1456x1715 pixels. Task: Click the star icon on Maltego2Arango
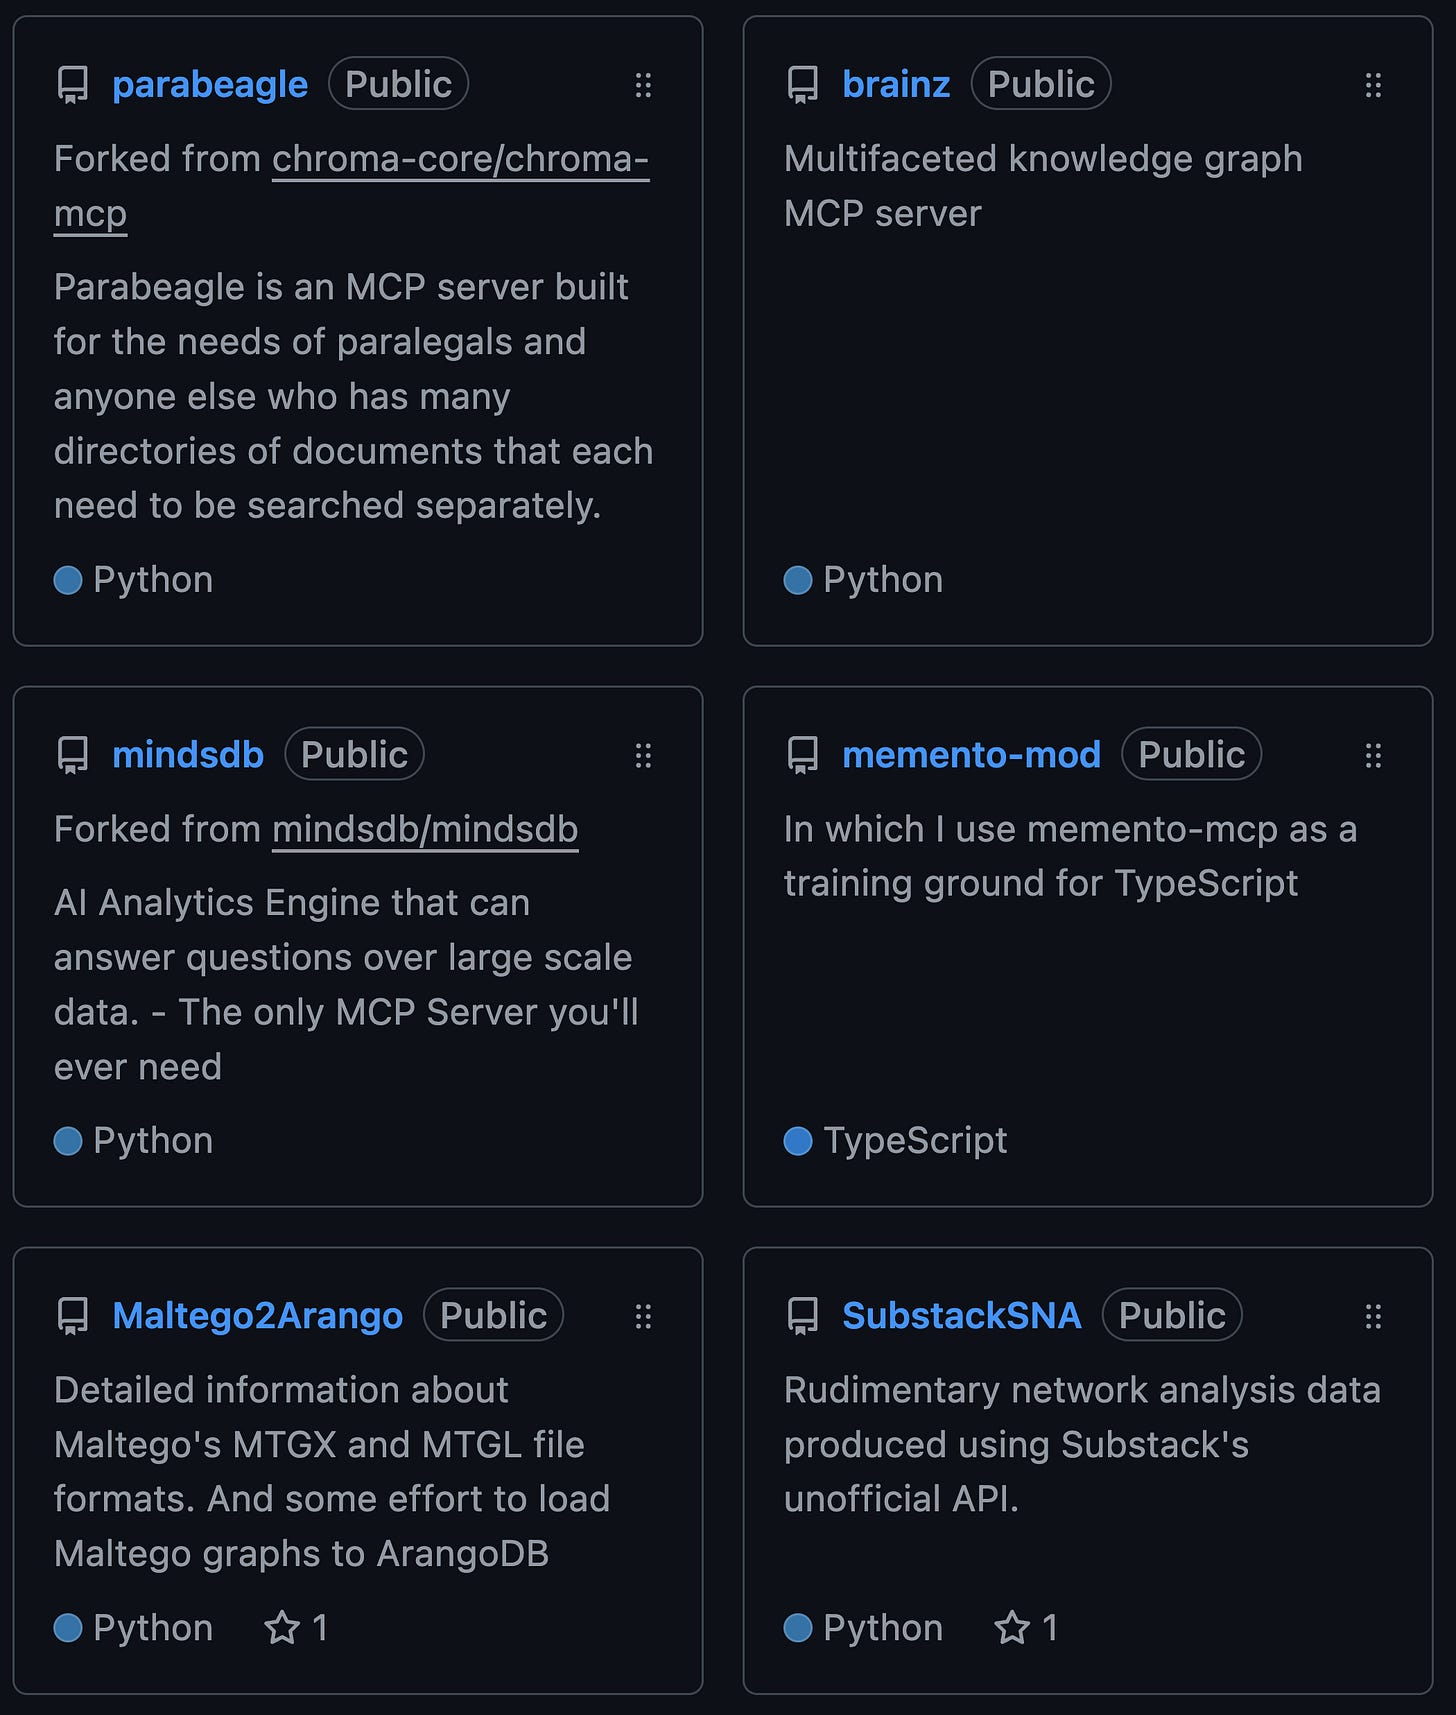(282, 1628)
